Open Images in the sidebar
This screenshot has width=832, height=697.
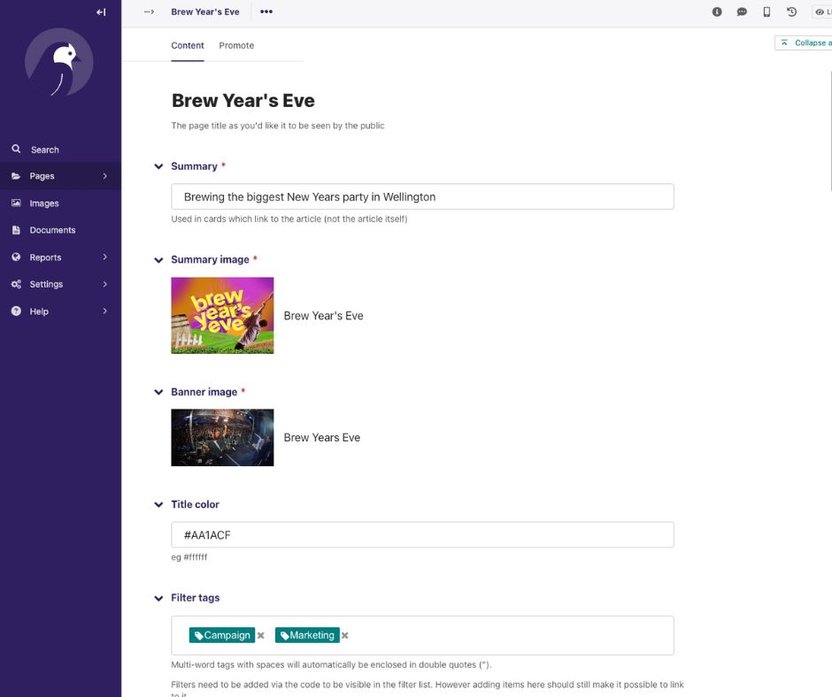point(44,203)
